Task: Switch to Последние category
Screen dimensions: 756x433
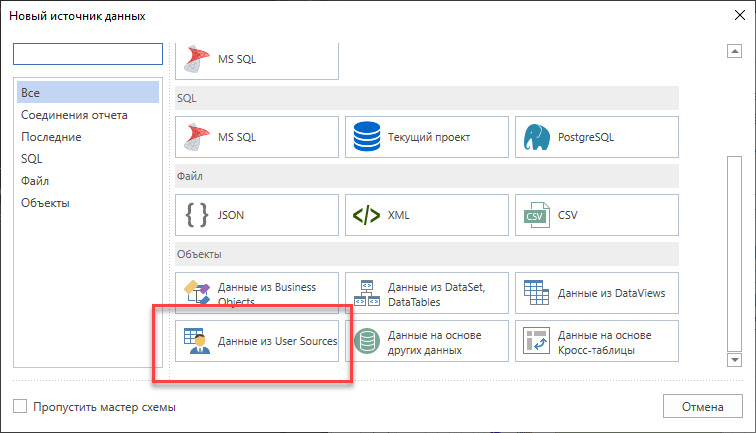Action: pos(51,137)
